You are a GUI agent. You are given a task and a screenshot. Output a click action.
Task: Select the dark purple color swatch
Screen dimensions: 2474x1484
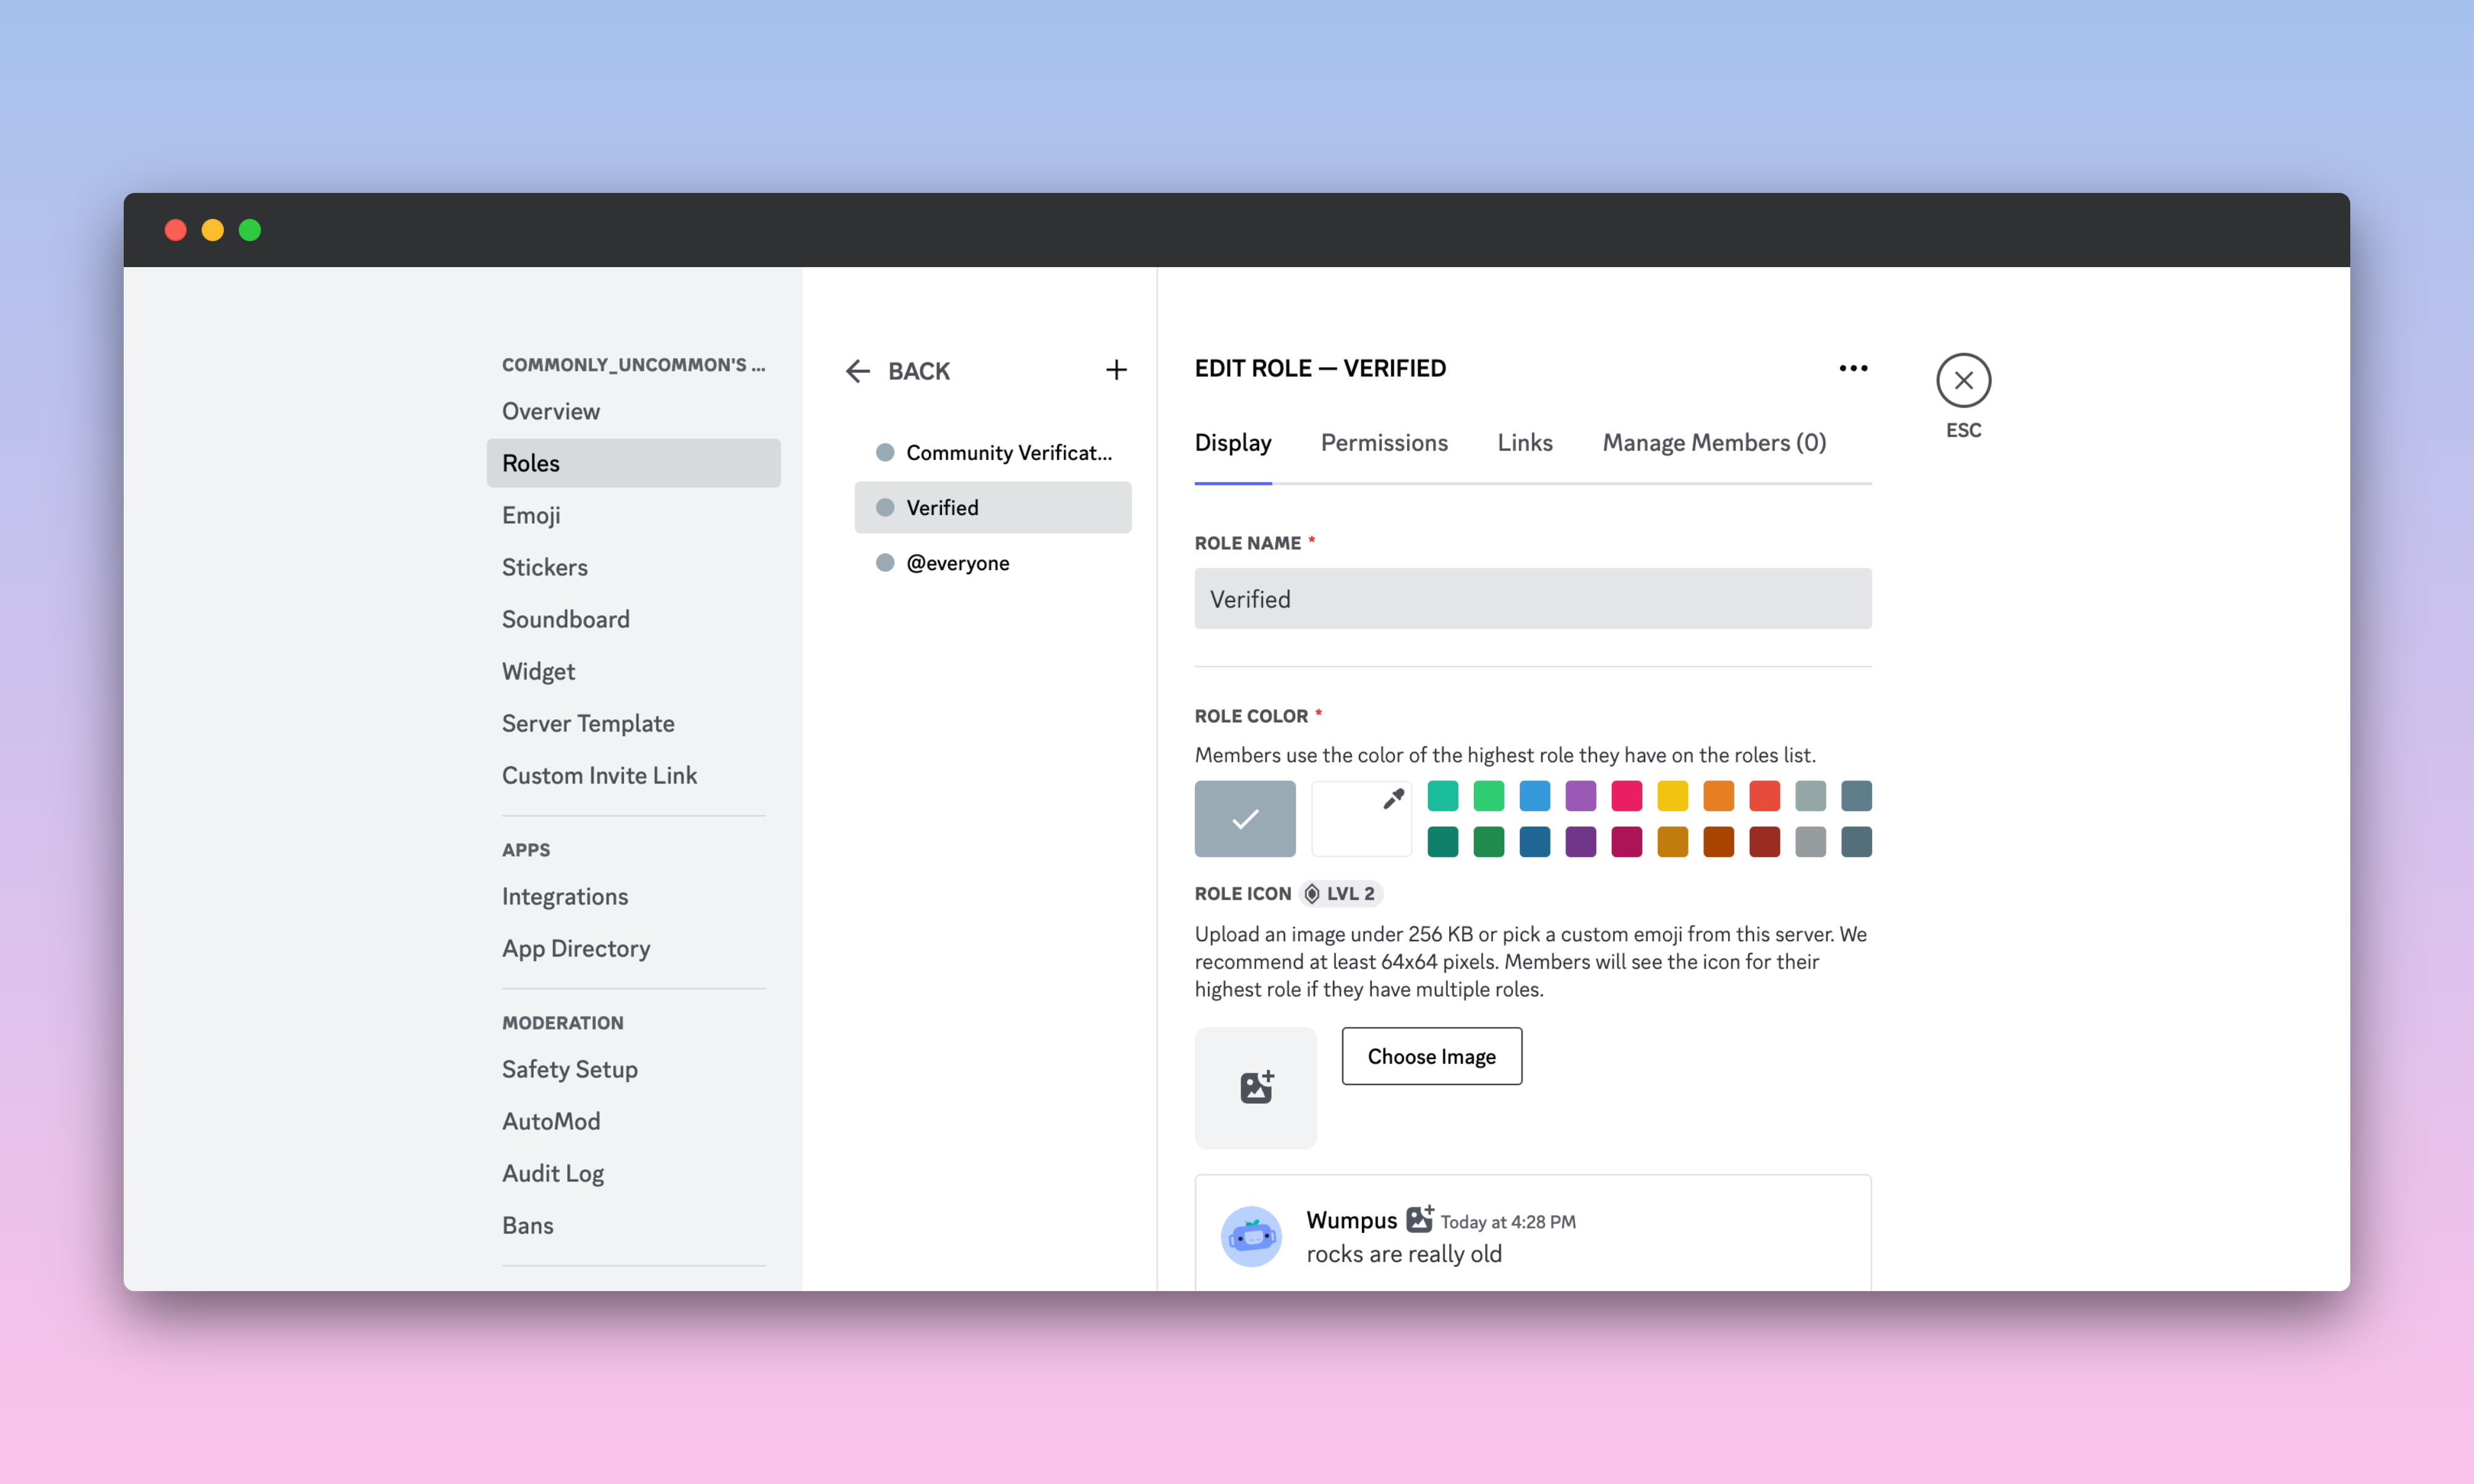1580,842
